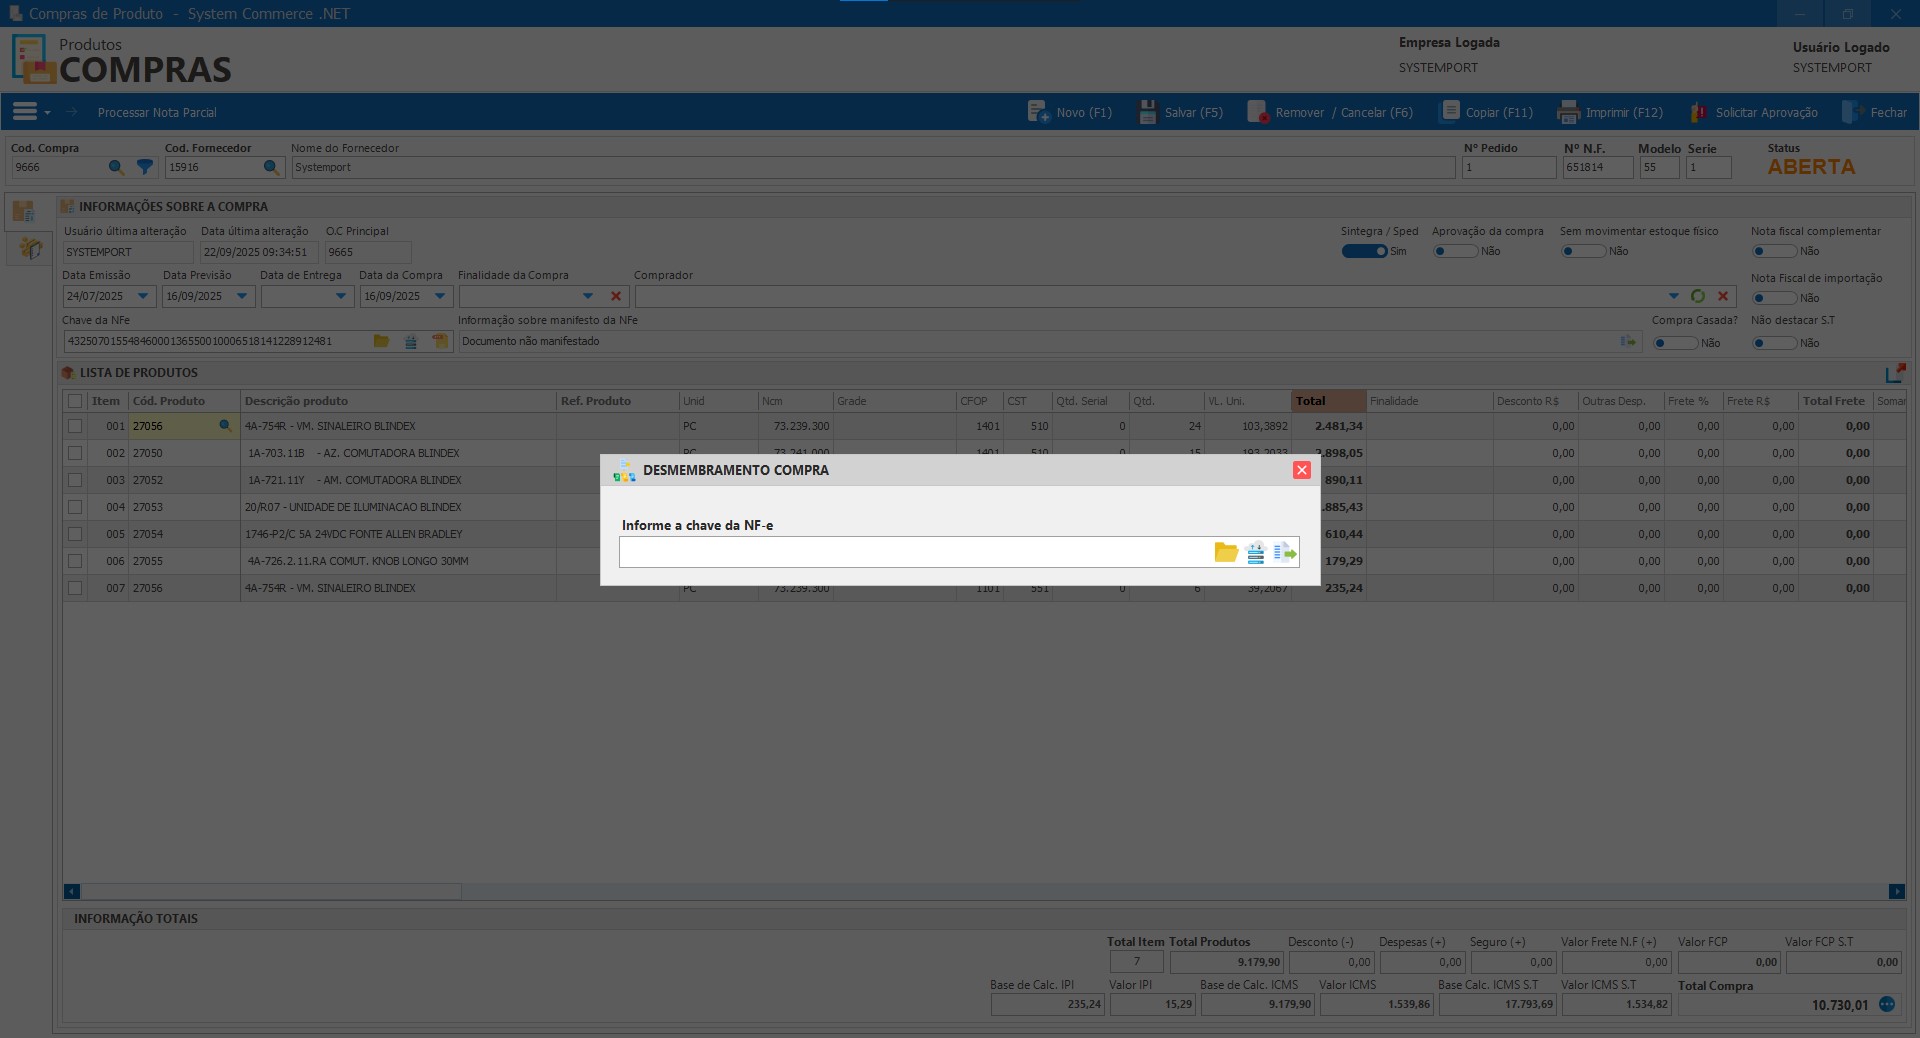Viewport: 1920px width, 1038px height.
Task: Click the search magnifier beside Cod. Compra
Action: (116, 167)
